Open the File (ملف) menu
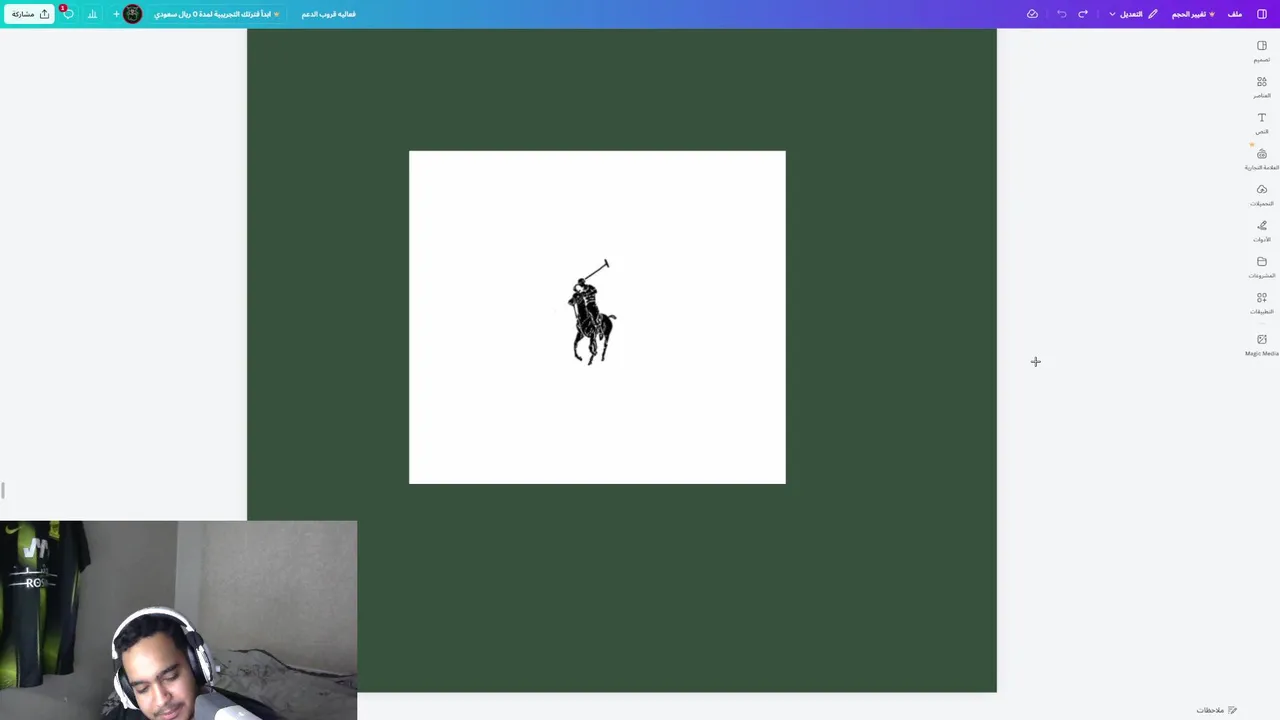The height and width of the screenshot is (720, 1280). (1235, 14)
